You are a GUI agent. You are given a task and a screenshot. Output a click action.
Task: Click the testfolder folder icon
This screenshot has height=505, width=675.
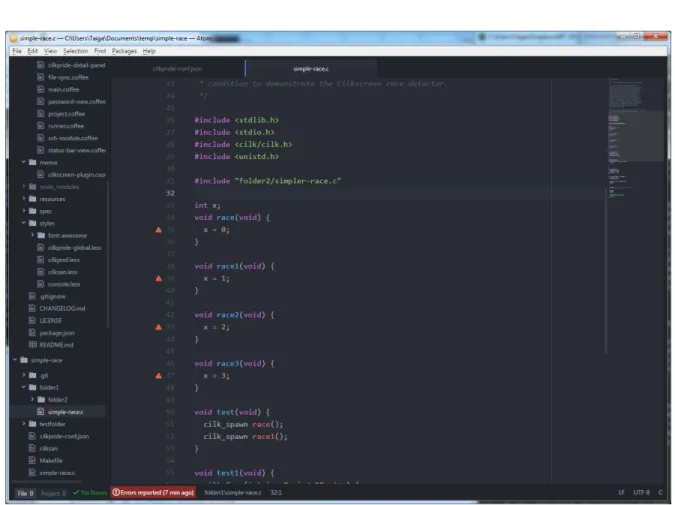[x=33, y=424]
